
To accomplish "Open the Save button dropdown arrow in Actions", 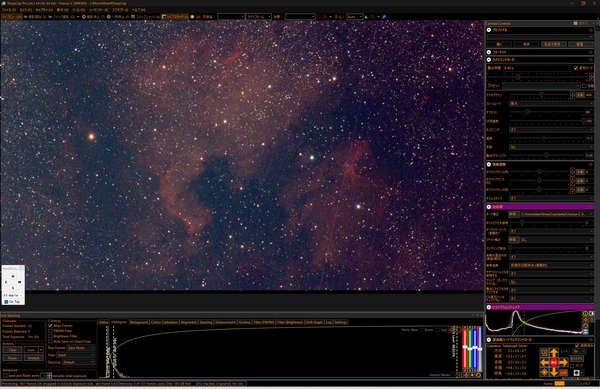I will tap(41, 350).
